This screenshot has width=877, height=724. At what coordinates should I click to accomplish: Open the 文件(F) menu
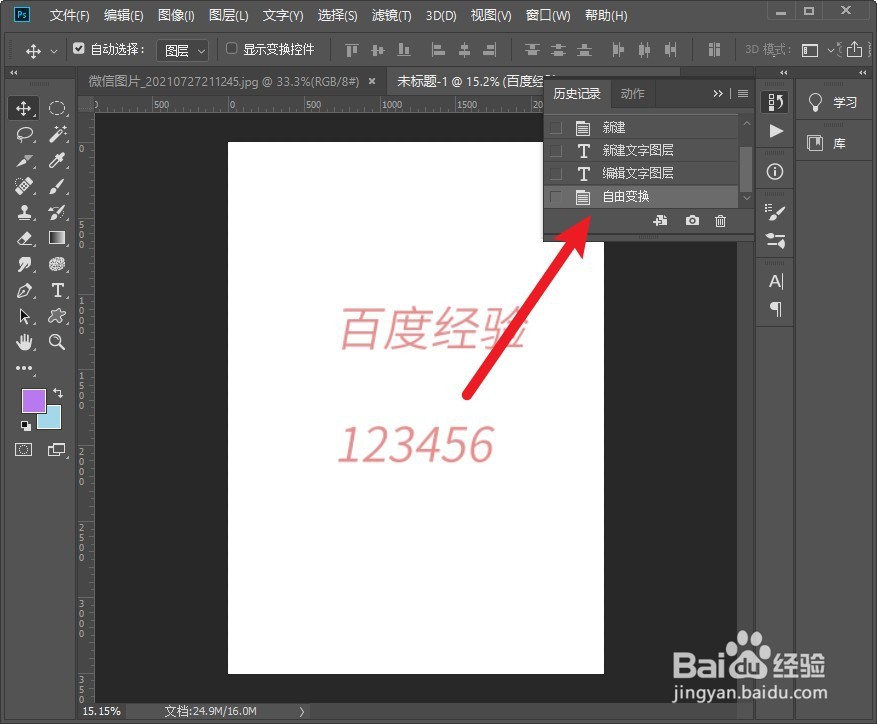[x=69, y=16]
